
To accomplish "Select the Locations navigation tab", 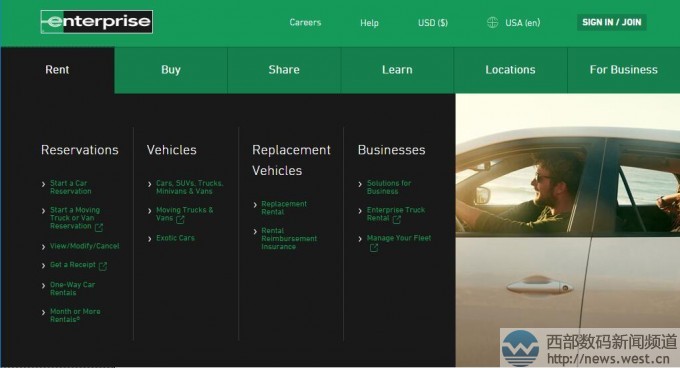I will (x=510, y=70).
